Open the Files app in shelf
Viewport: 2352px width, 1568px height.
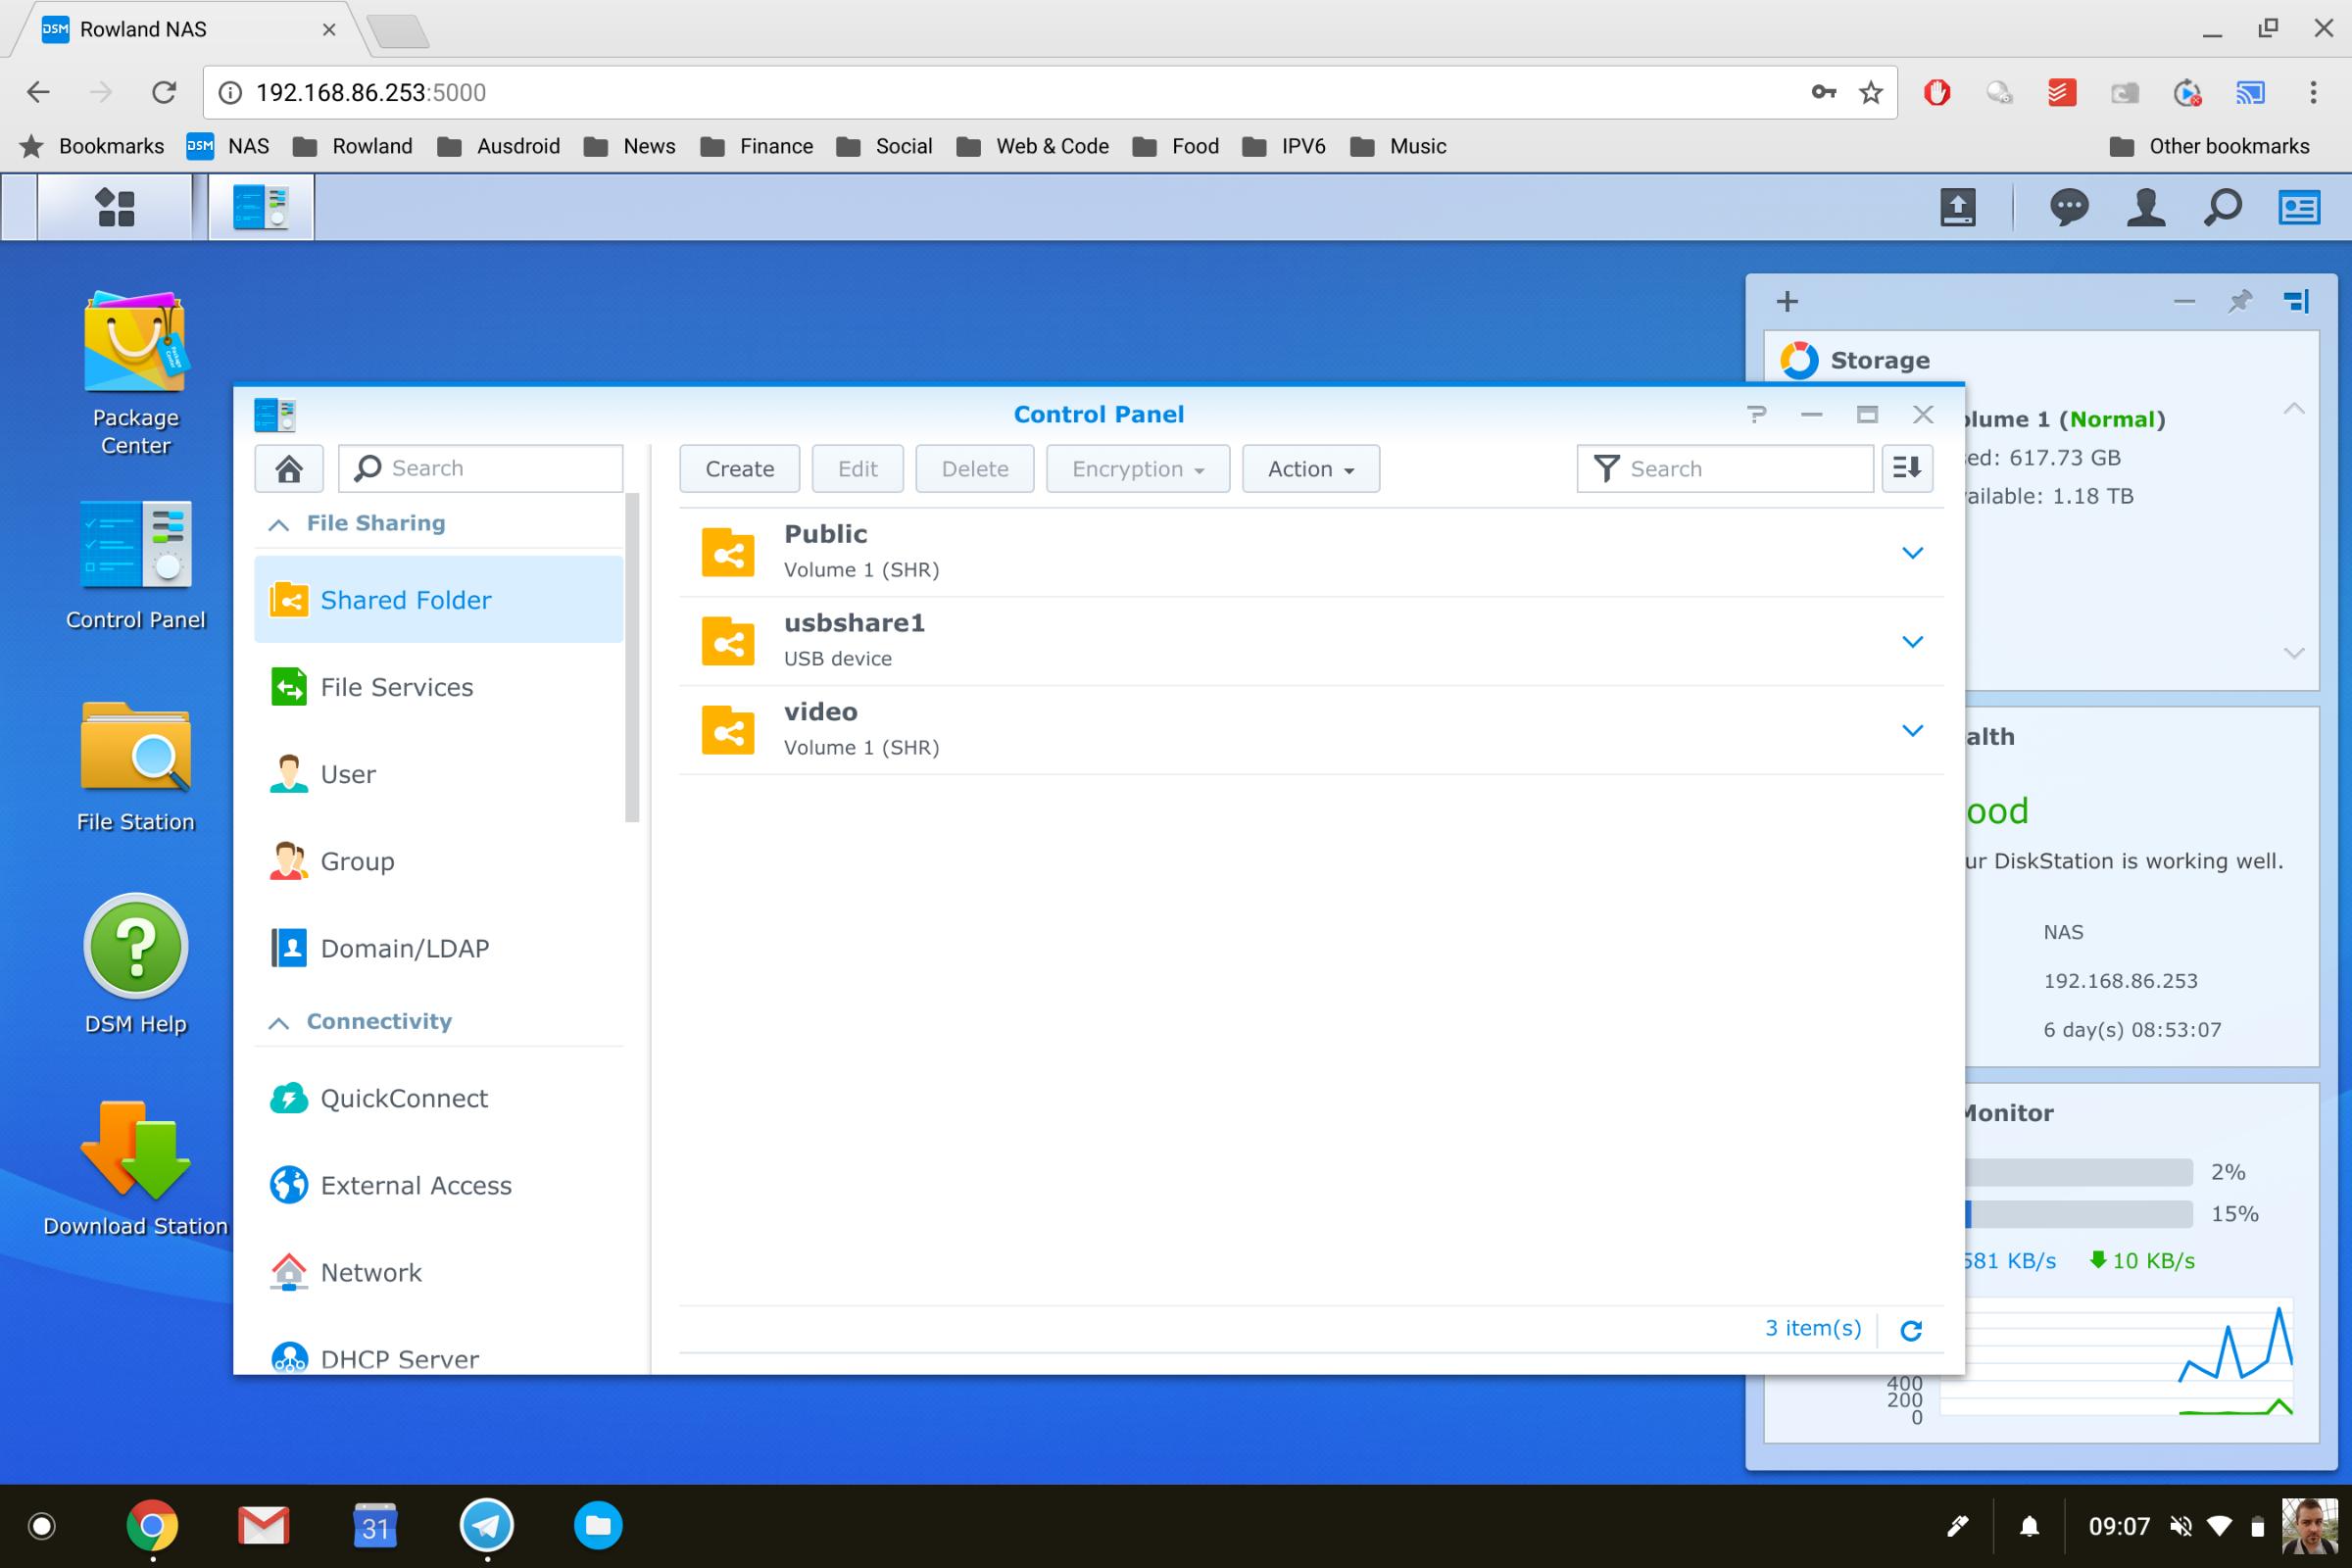[598, 1526]
